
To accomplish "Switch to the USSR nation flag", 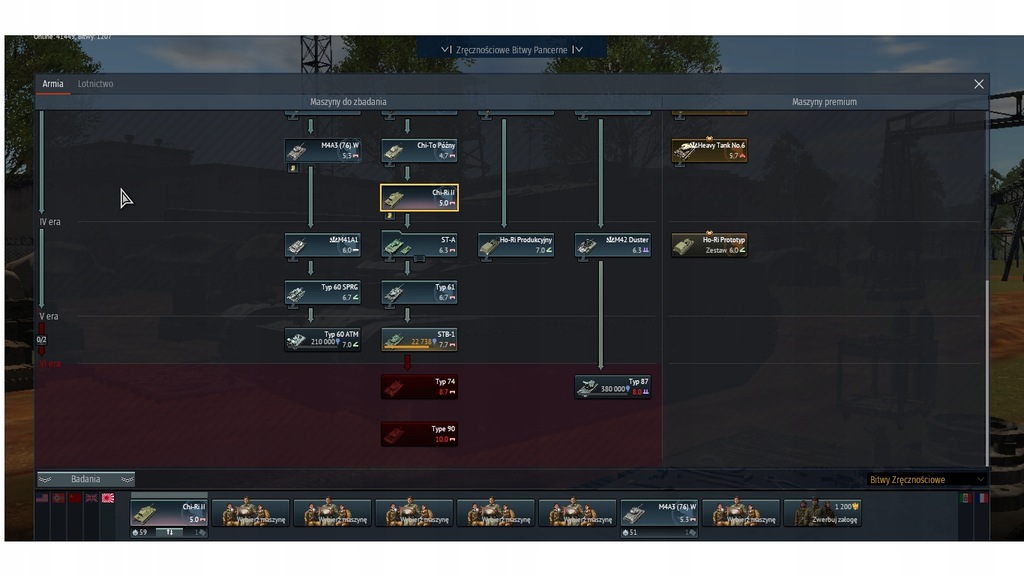I will point(75,498).
